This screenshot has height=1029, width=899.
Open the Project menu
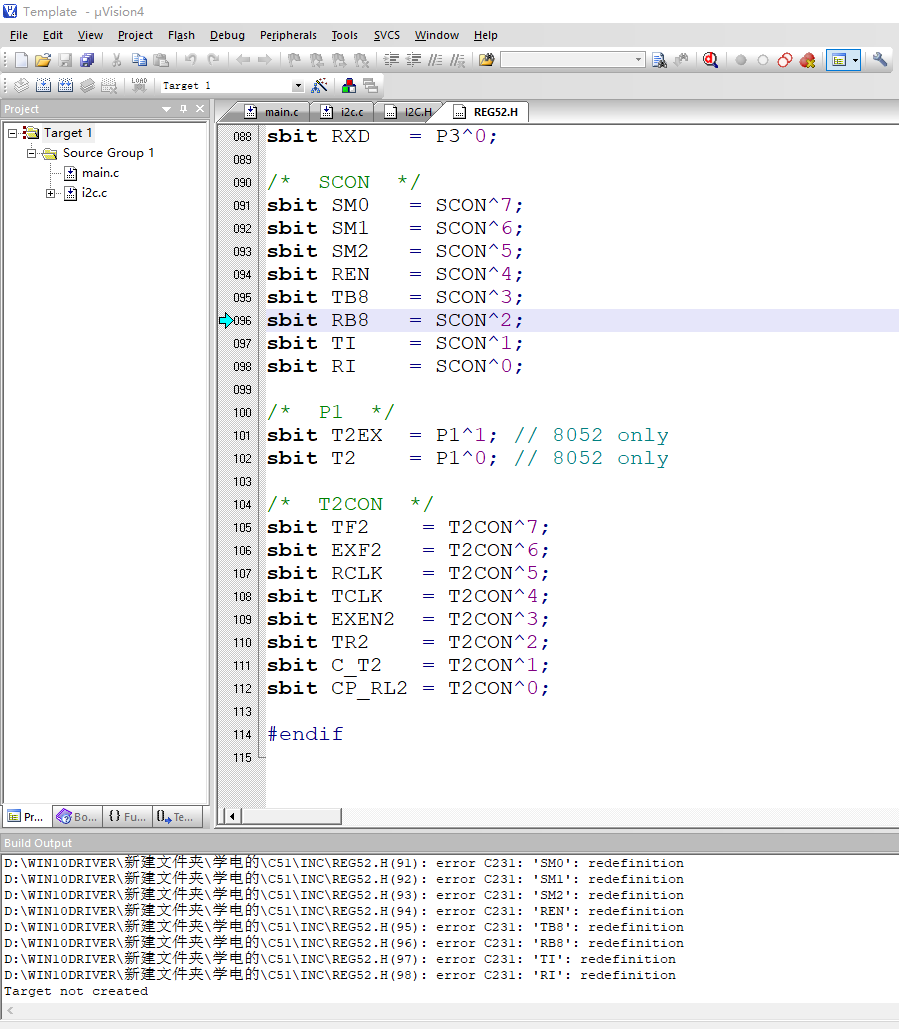click(135, 35)
